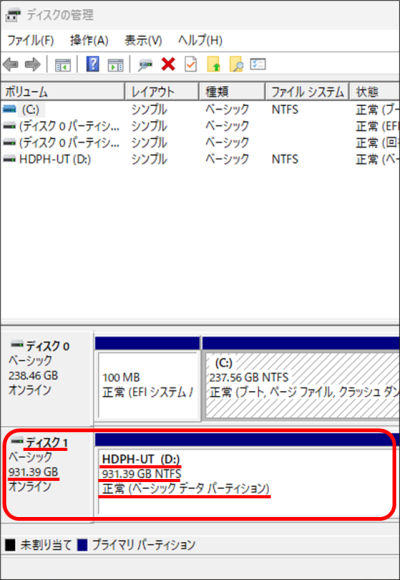Click the connect disk drive toolbar icon
The height and width of the screenshot is (580, 400).
[145, 65]
